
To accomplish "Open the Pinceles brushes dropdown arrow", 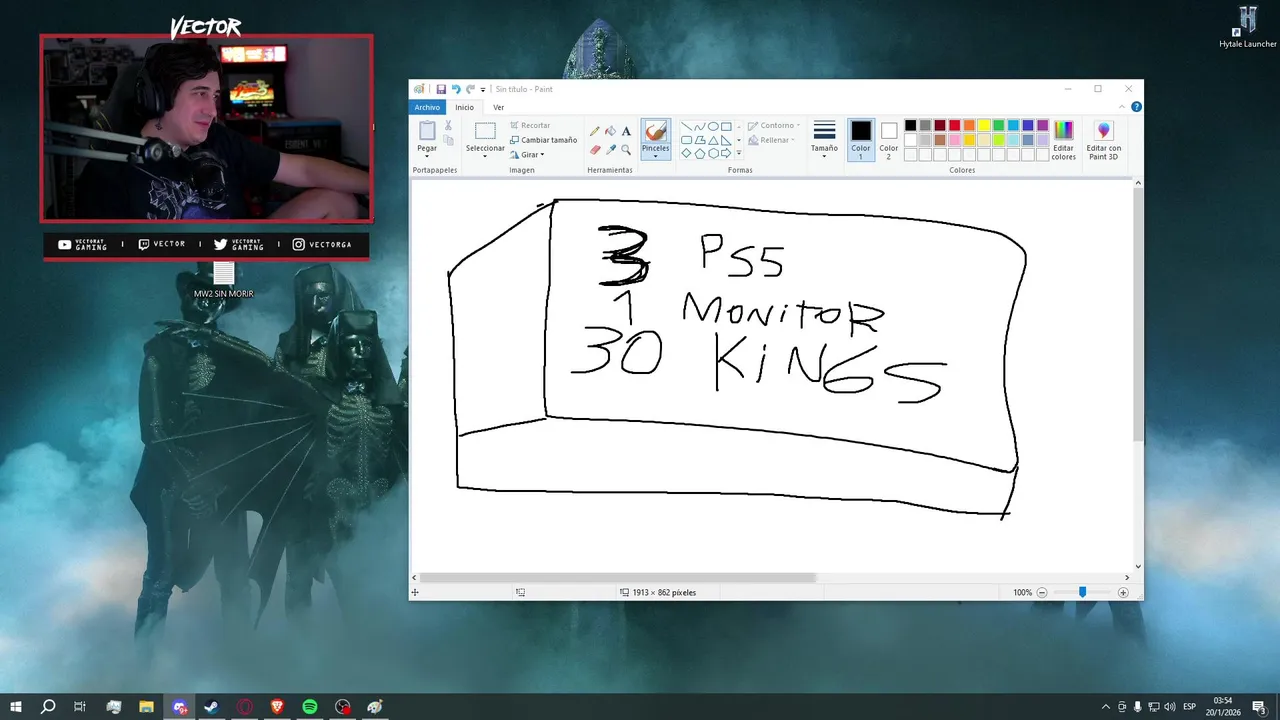I will click(x=655, y=156).
